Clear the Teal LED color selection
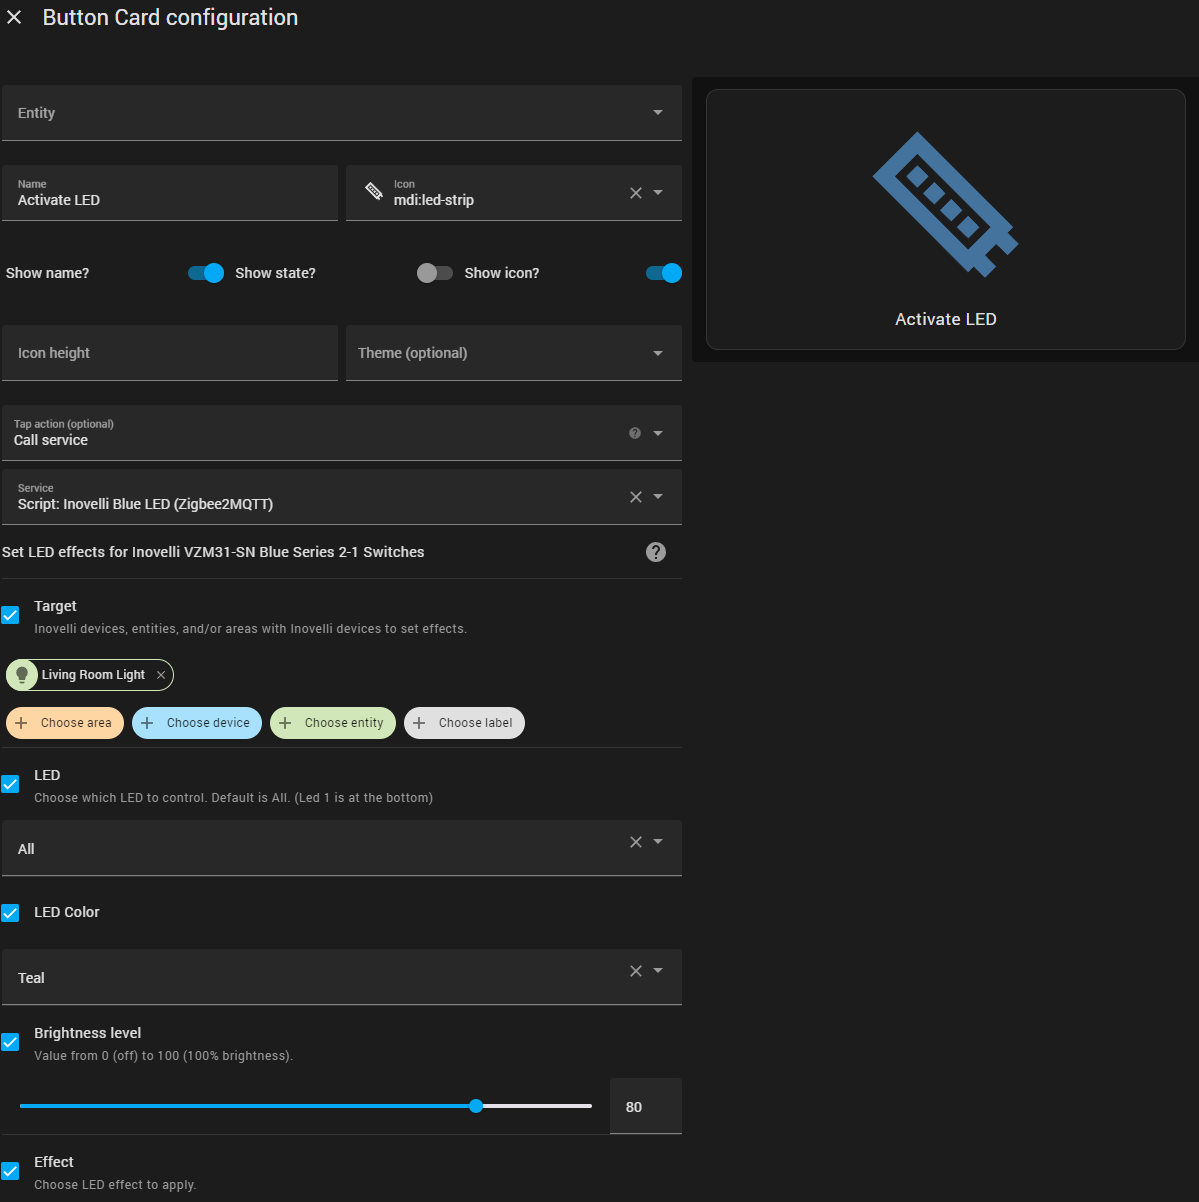This screenshot has width=1199, height=1202. [x=636, y=971]
